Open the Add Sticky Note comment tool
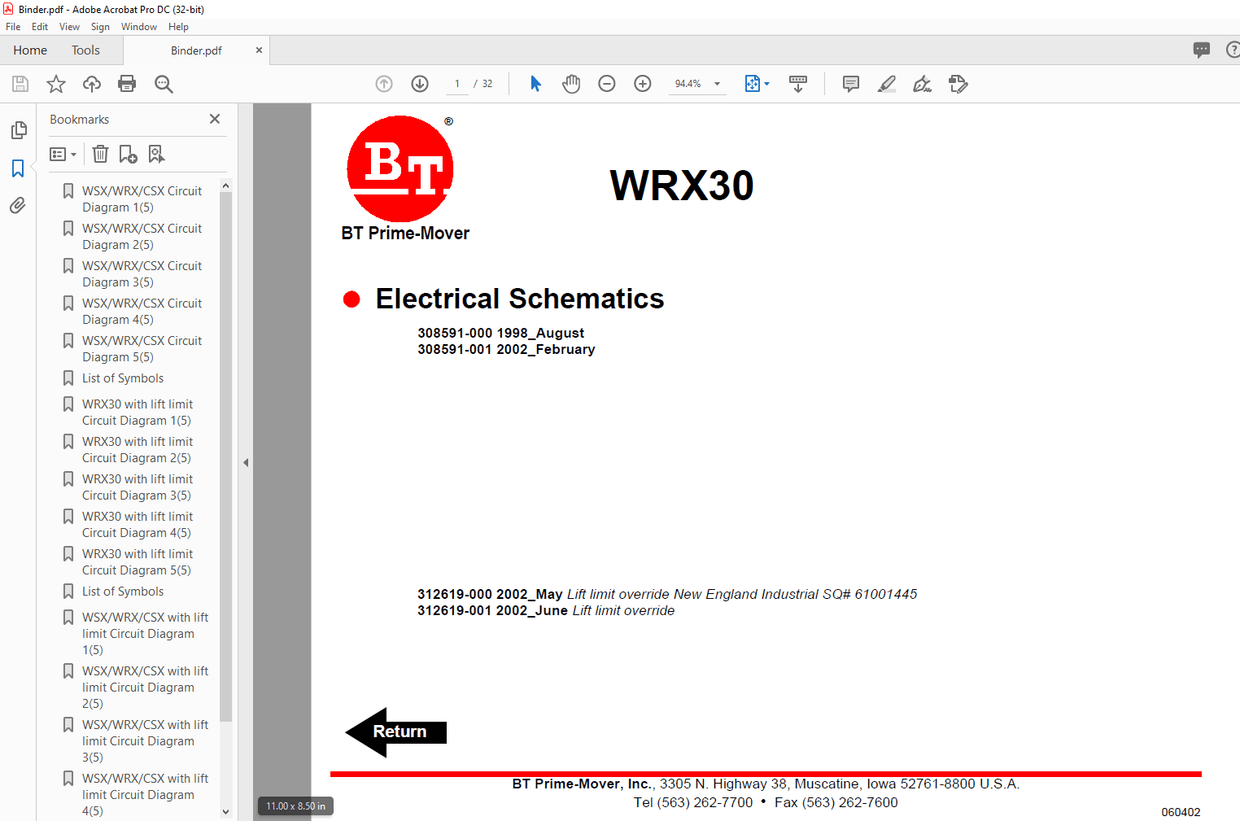The image size is (1240, 821). click(849, 84)
